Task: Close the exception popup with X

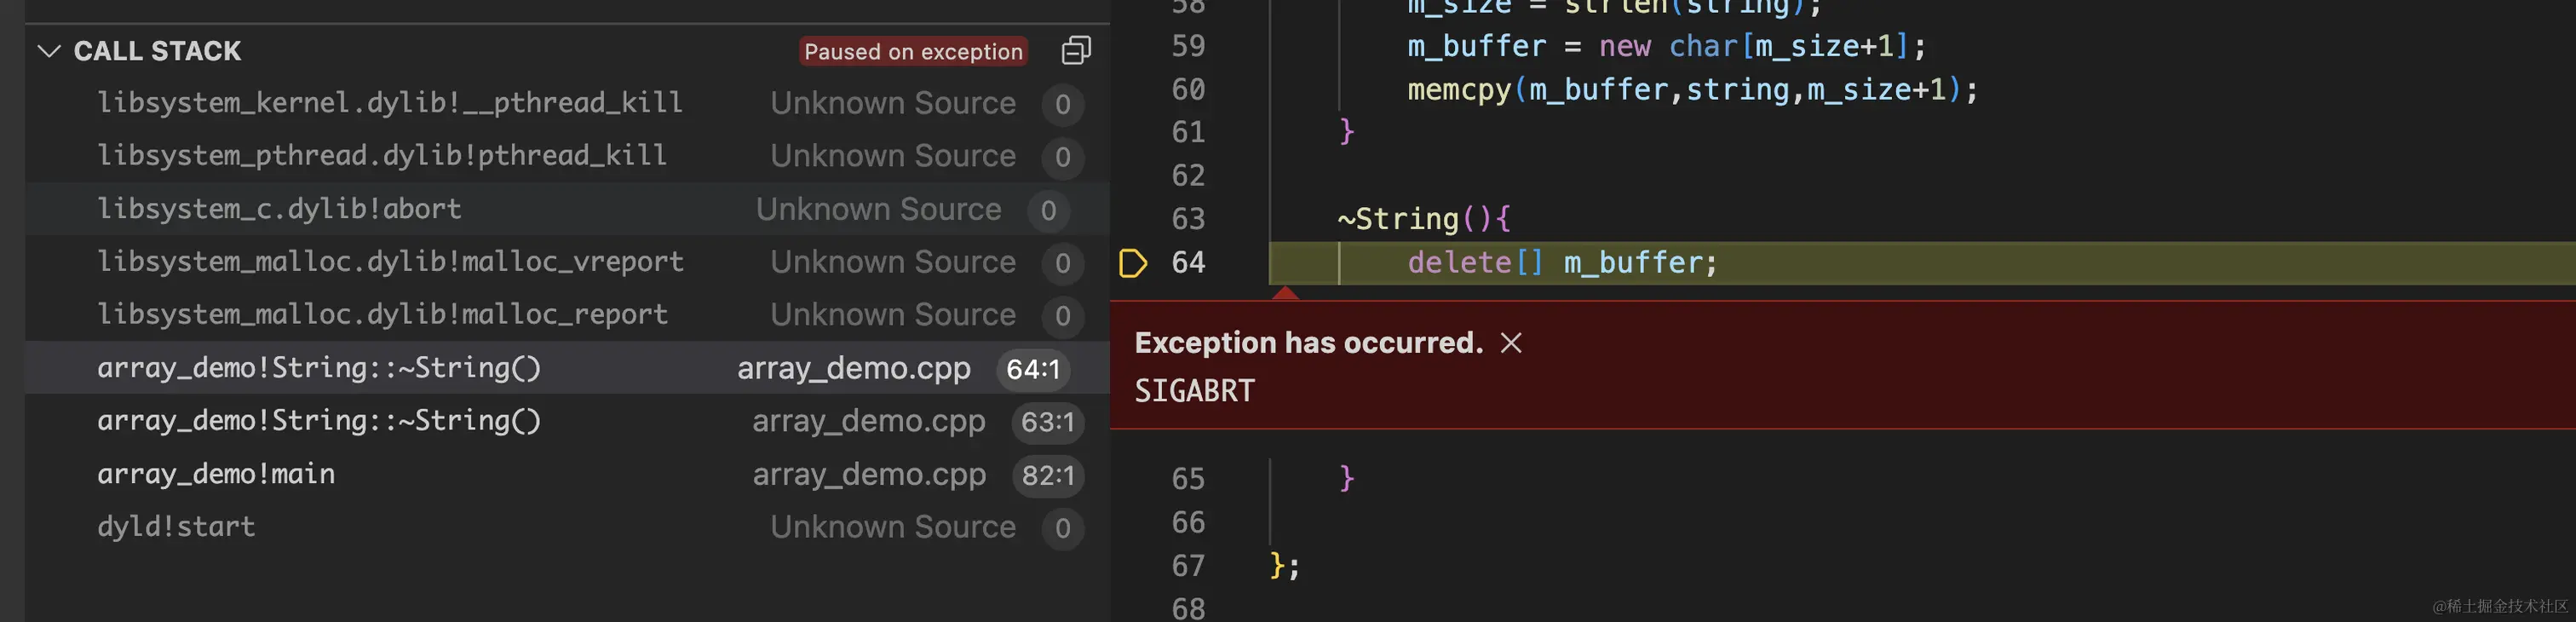Action: point(1510,343)
